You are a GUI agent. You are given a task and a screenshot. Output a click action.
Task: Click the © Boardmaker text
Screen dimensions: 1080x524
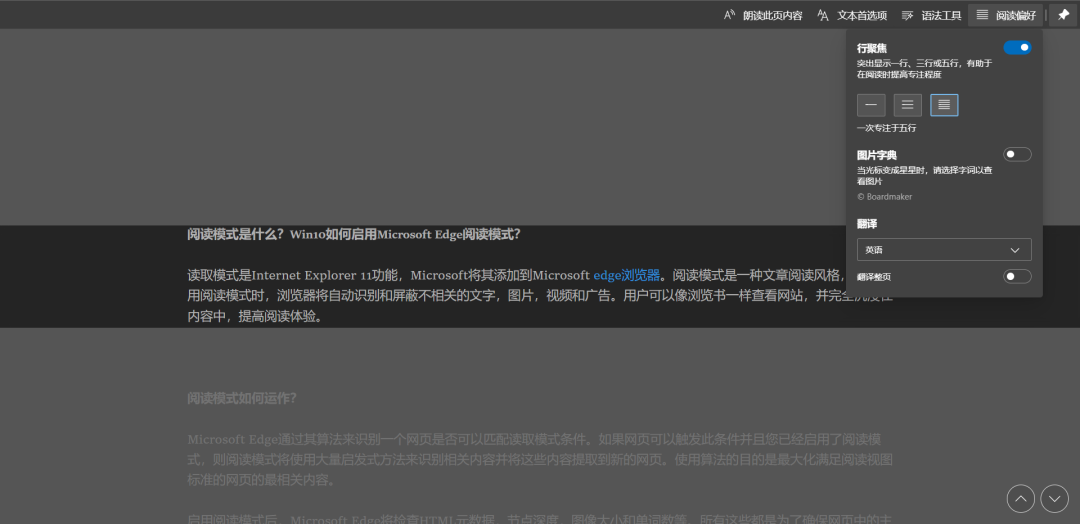[884, 197]
